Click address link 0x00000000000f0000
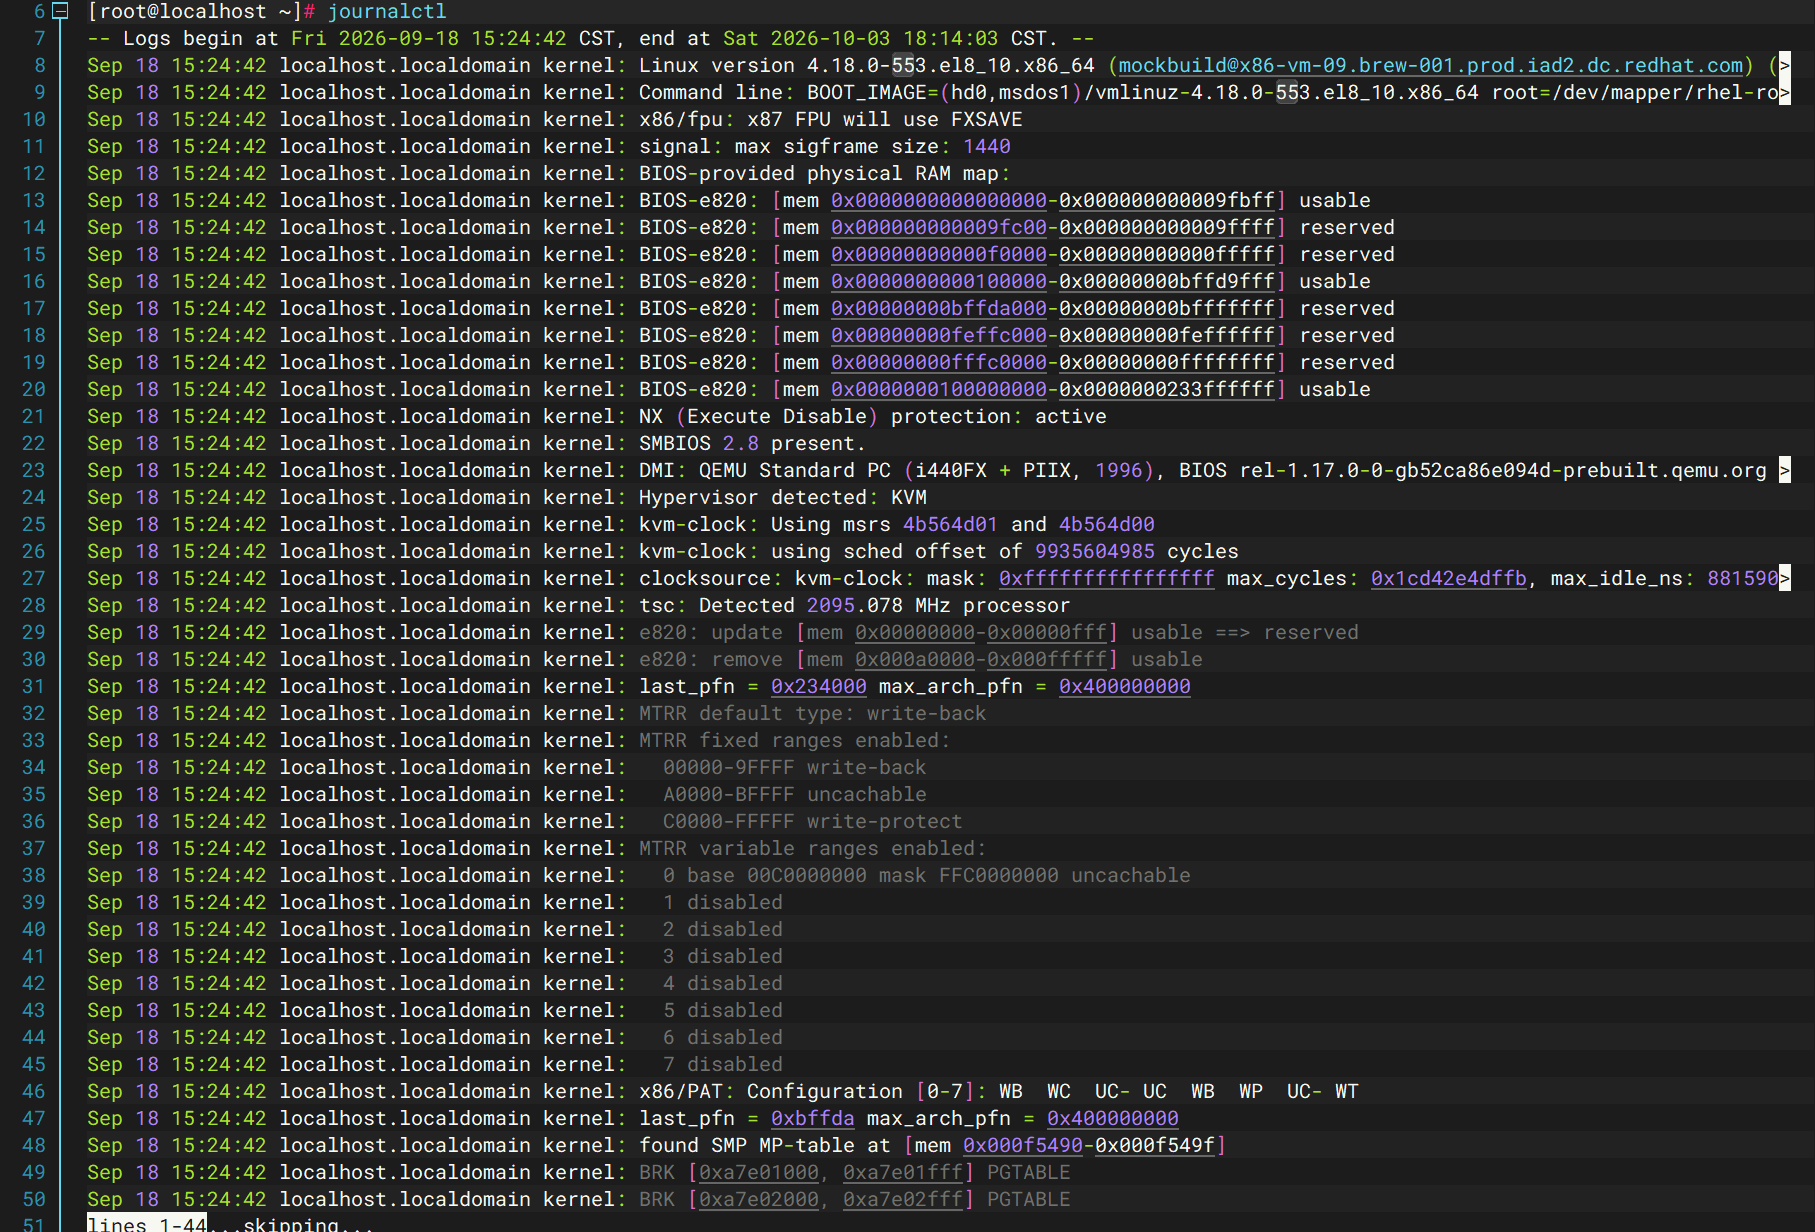 (x=939, y=254)
